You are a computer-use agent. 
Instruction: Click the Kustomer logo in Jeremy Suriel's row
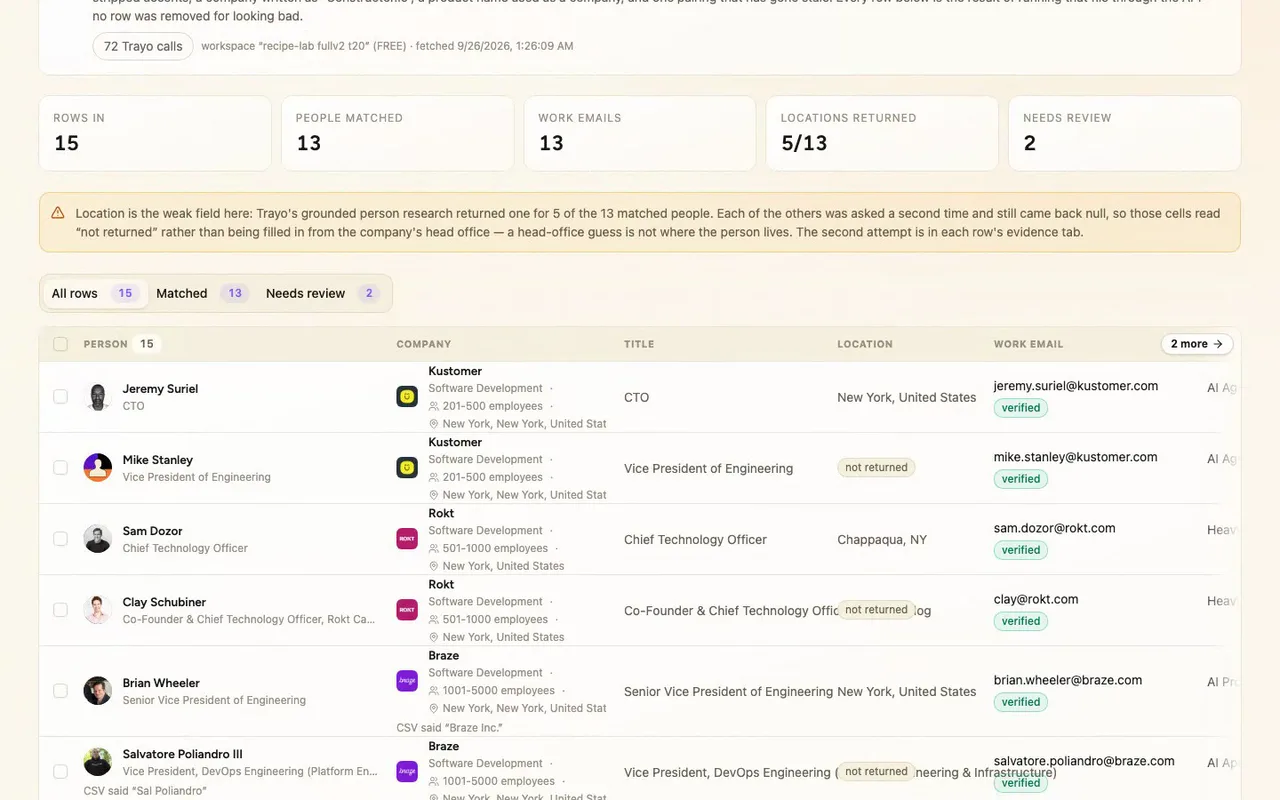point(407,397)
